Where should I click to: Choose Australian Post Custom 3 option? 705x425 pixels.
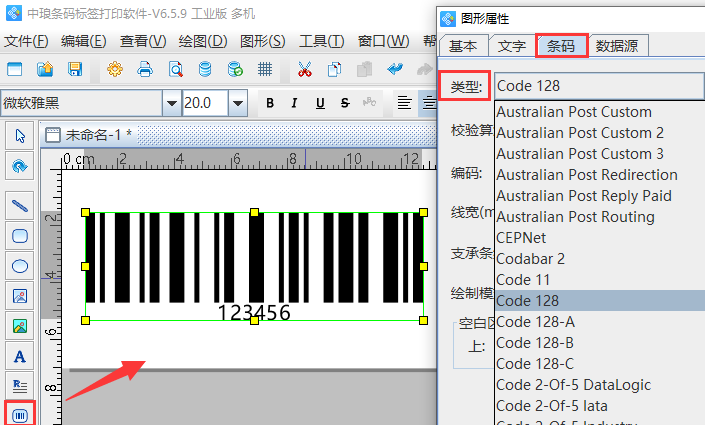click(x=600, y=154)
